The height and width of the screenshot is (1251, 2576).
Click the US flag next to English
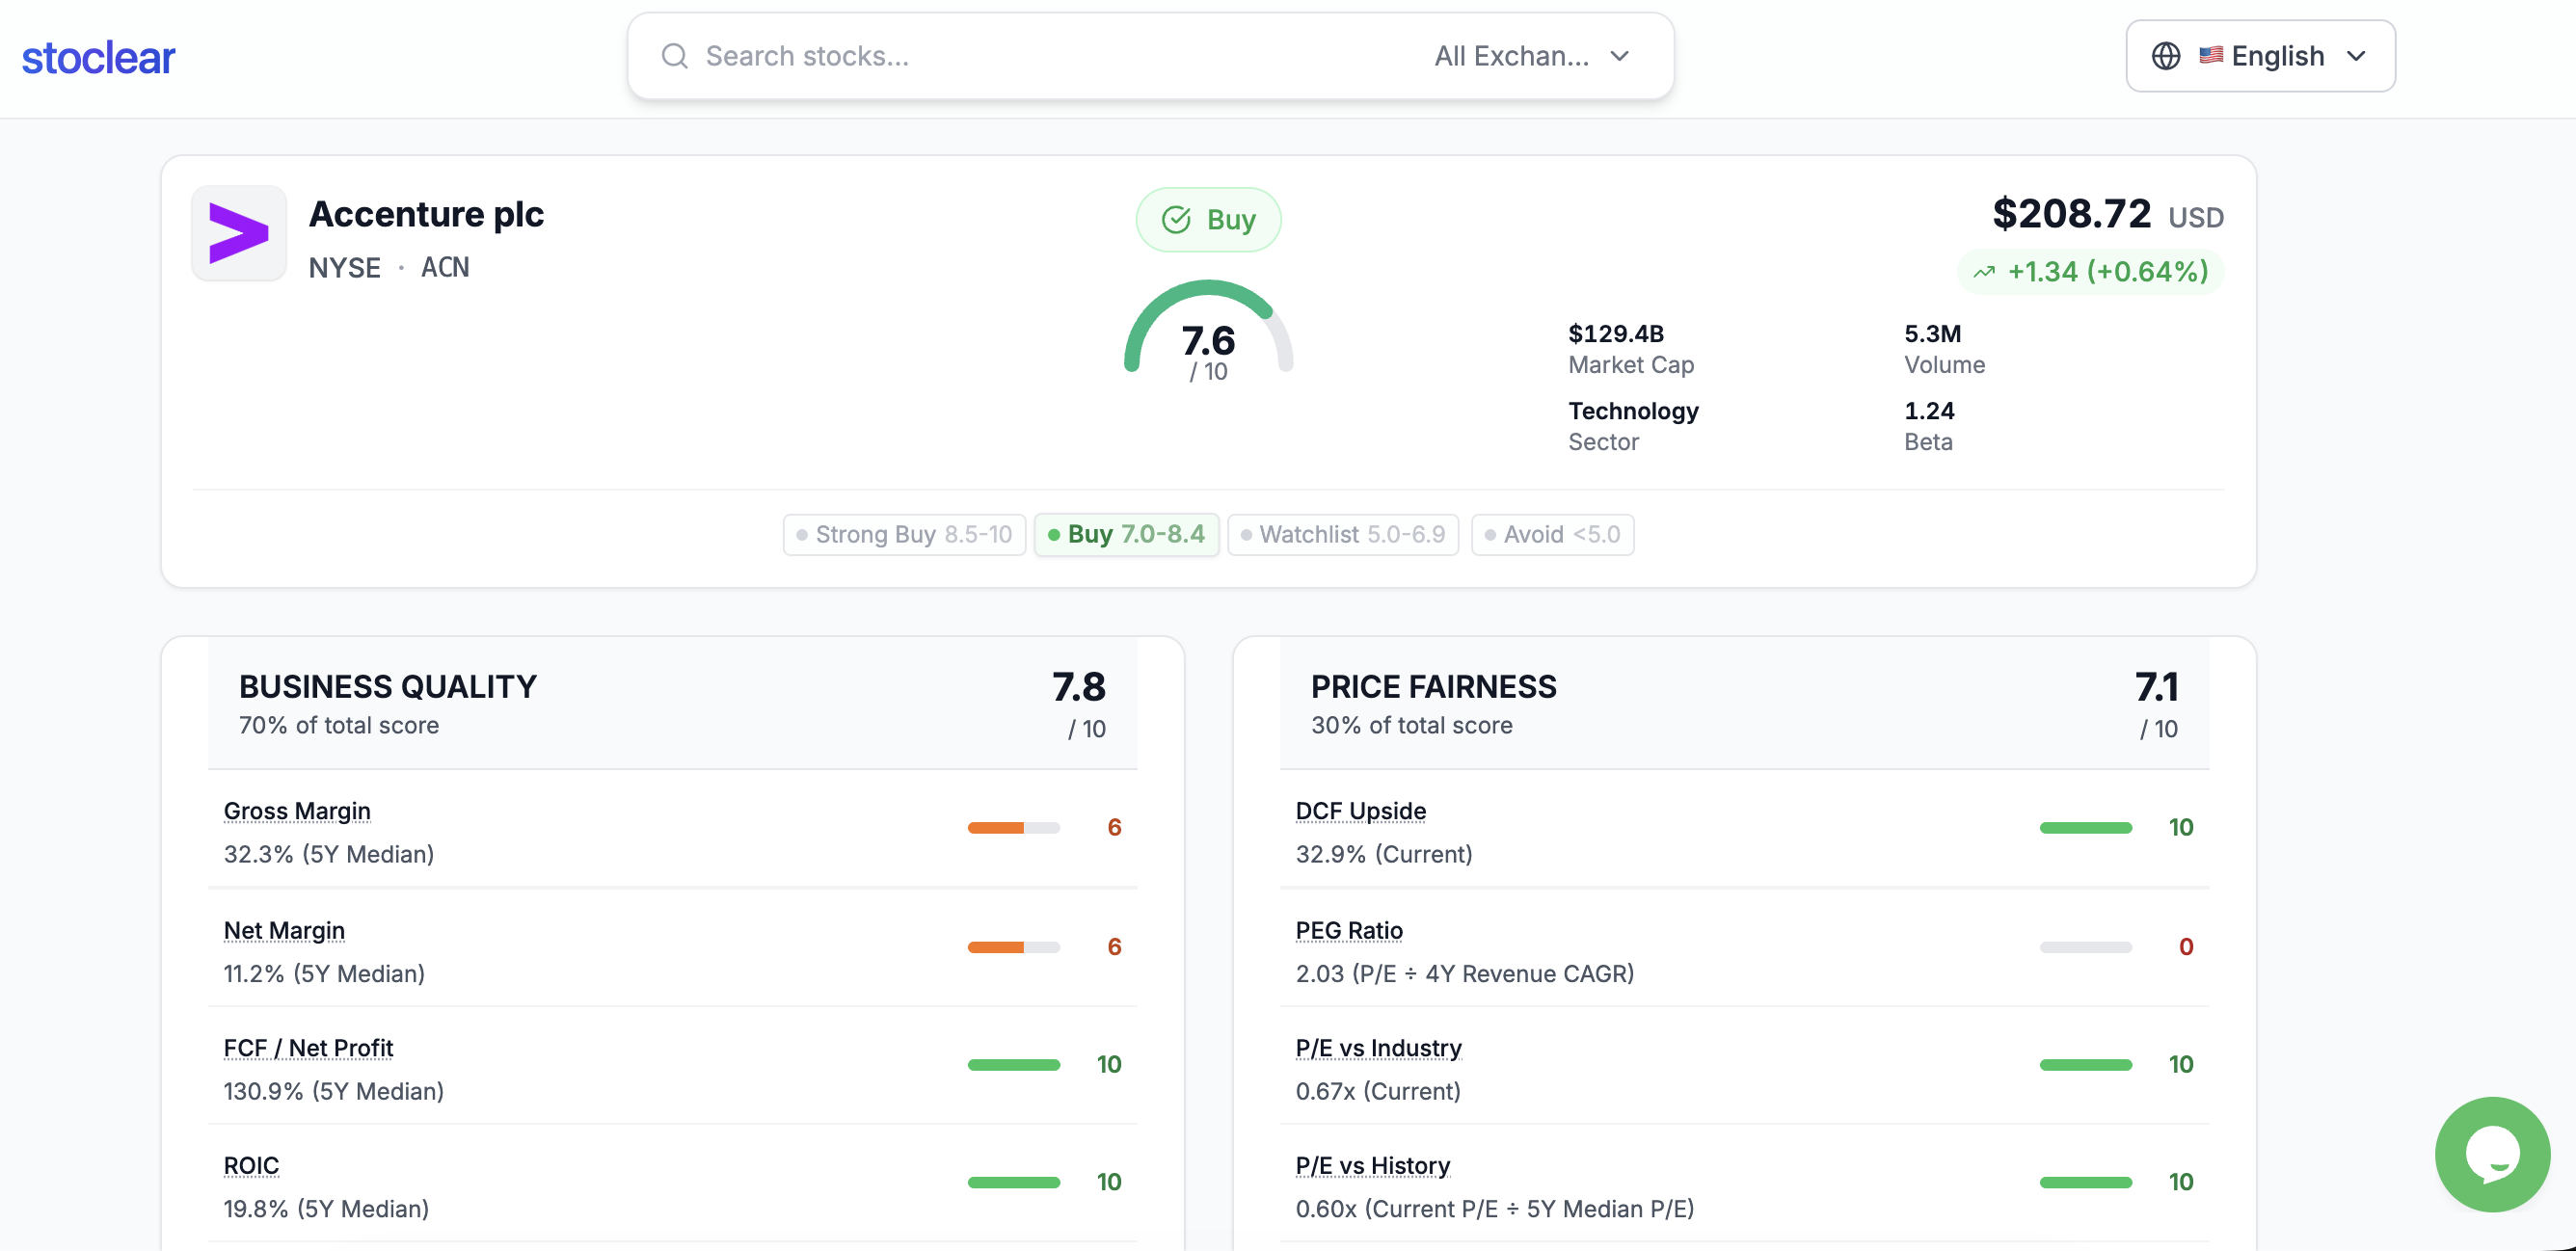click(2211, 56)
